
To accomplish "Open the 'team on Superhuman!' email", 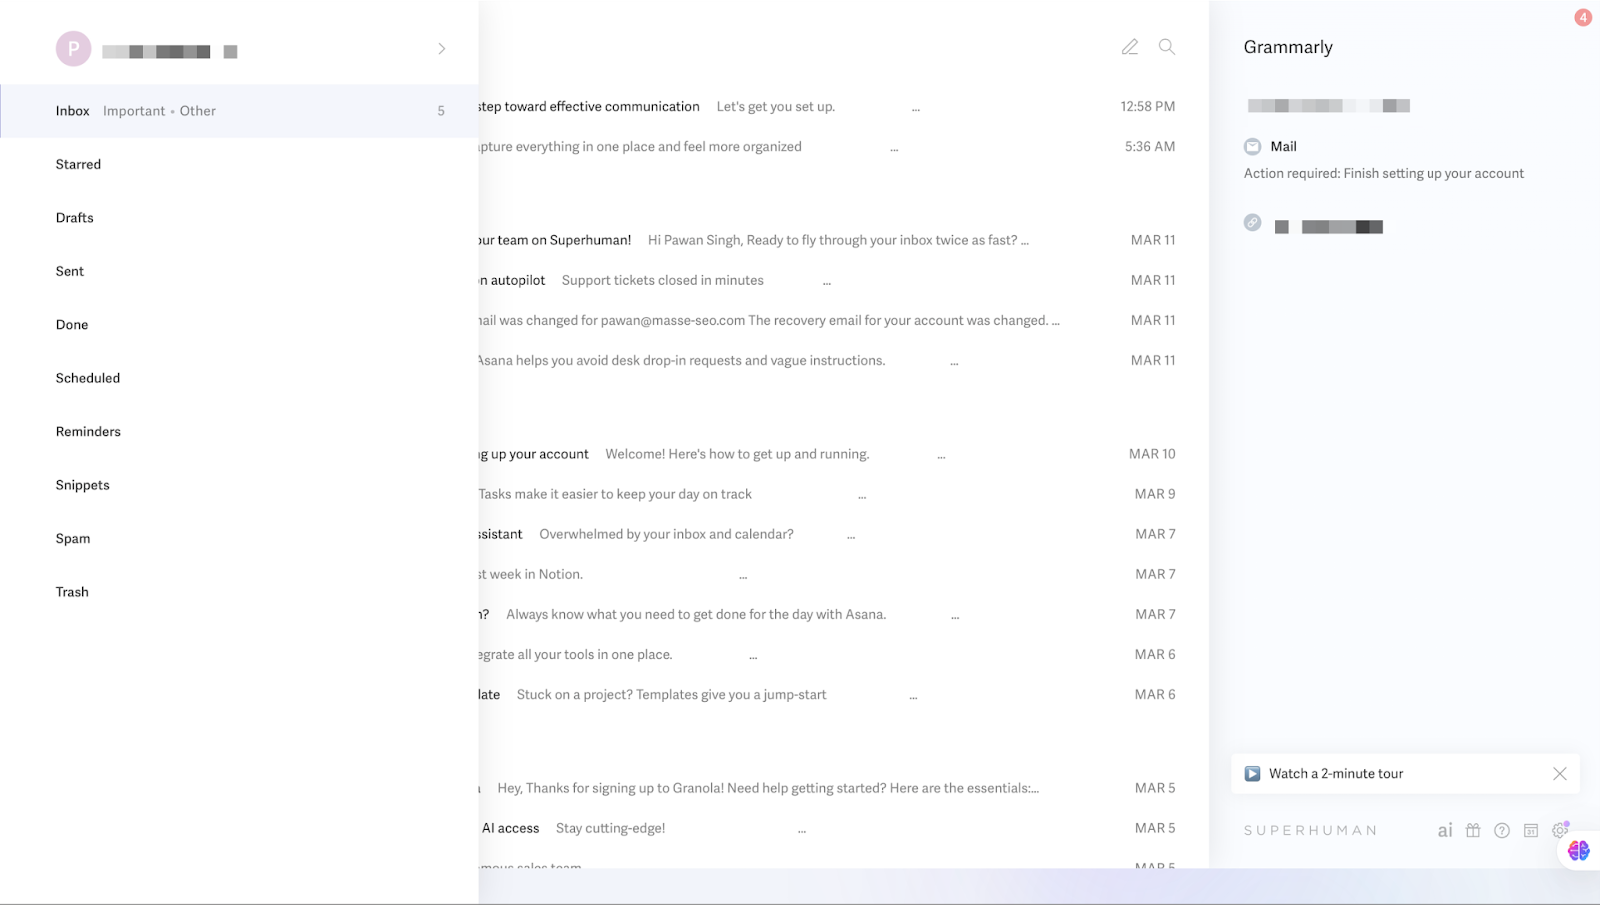I will pyautogui.click(x=843, y=240).
